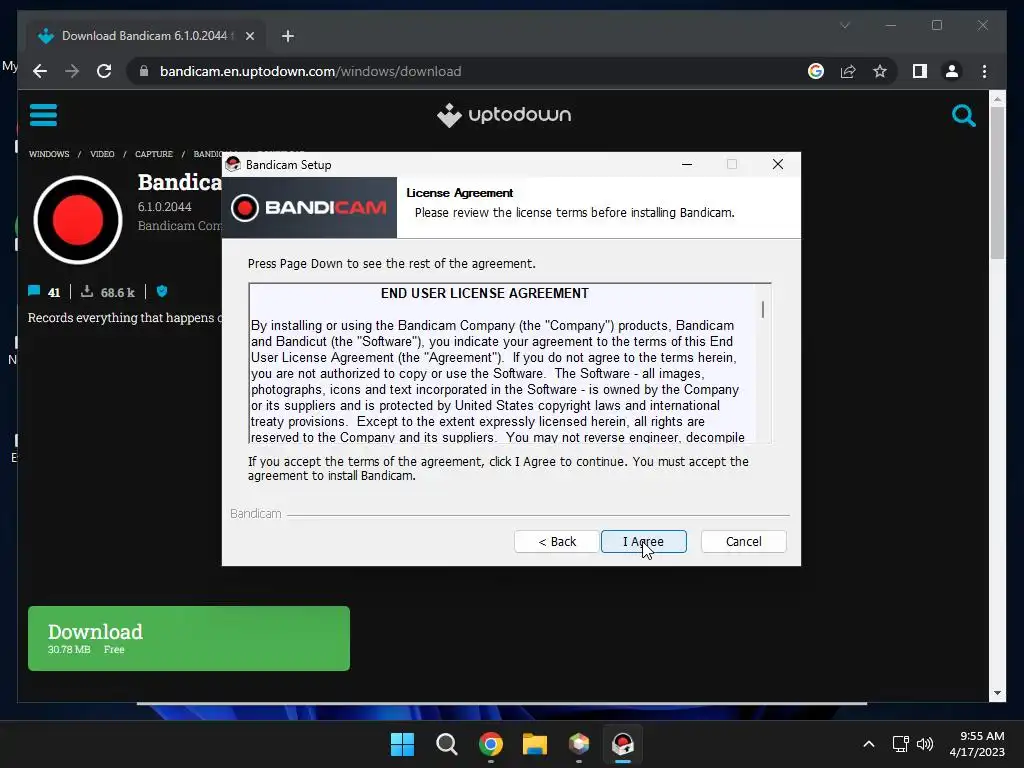The height and width of the screenshot is (768, 1024).
Task: Click the I Agree button
Action: click(x=643, y=541)
